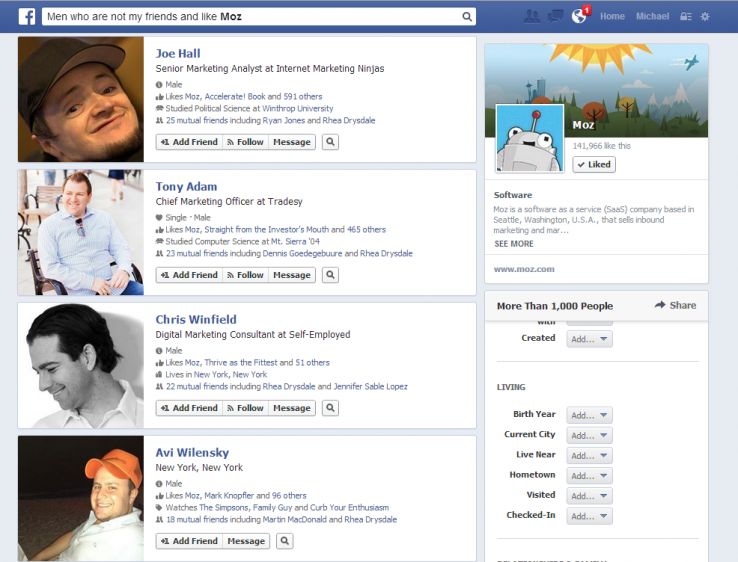Open the Hometown filter dropdown
738x562 pixels.
(x=589, y=476)
